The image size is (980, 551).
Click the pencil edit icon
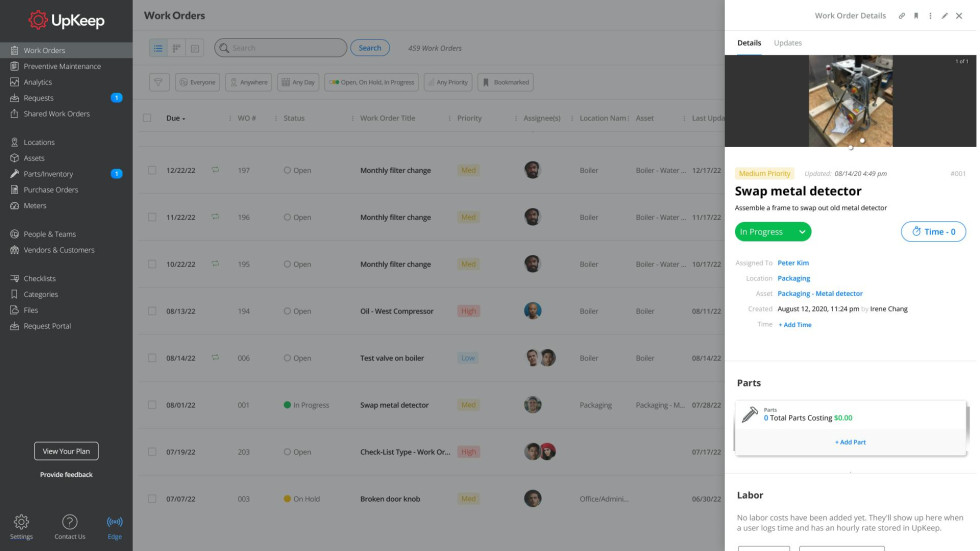(945, 16)
